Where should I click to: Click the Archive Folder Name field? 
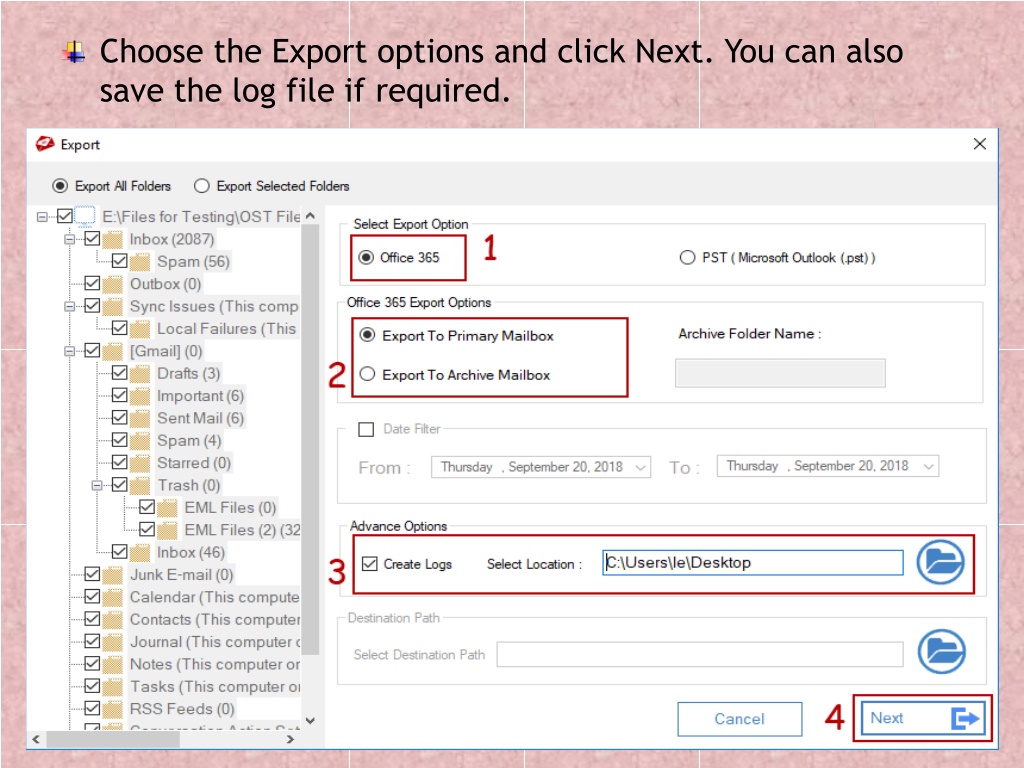780,373
